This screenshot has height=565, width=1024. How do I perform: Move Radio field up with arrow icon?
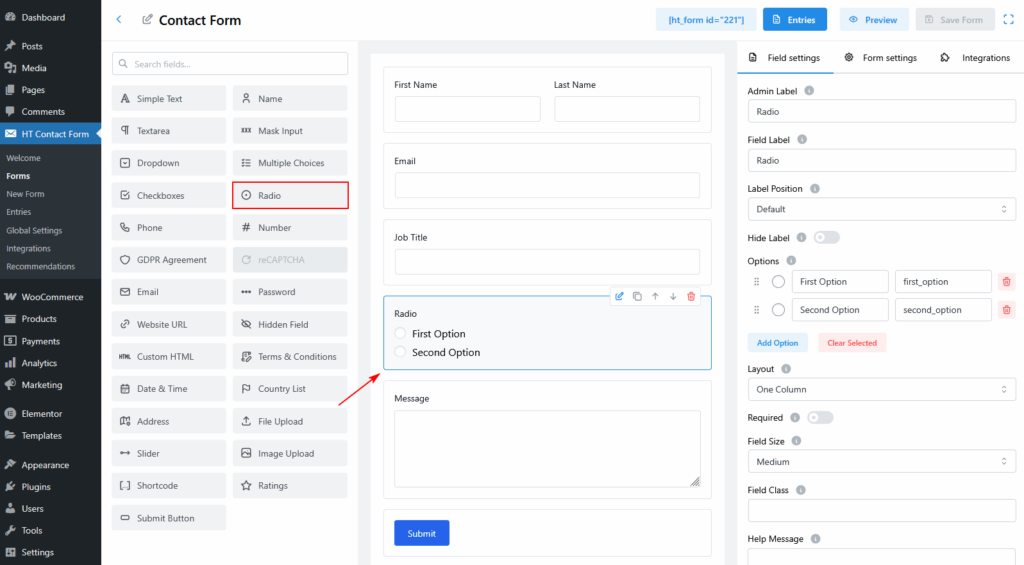pyautogui.click(x=655, y=296)
